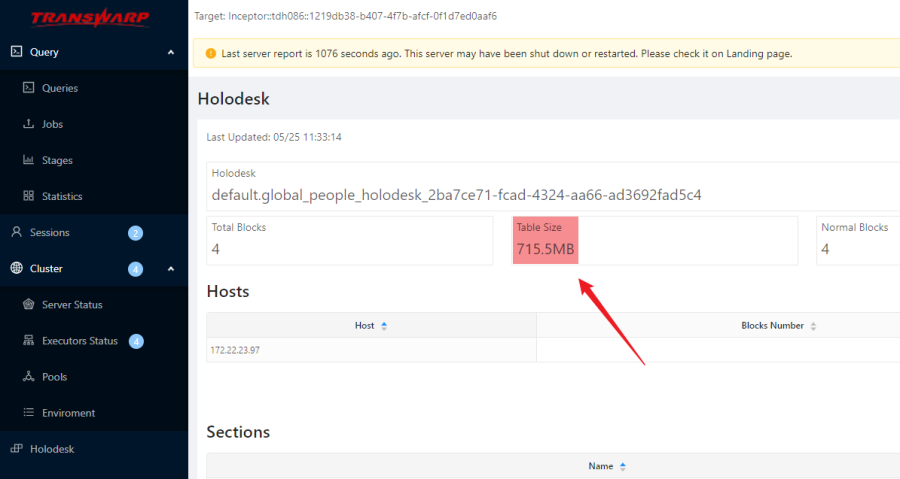Click the Stages bar chart icon

(28, 160)
